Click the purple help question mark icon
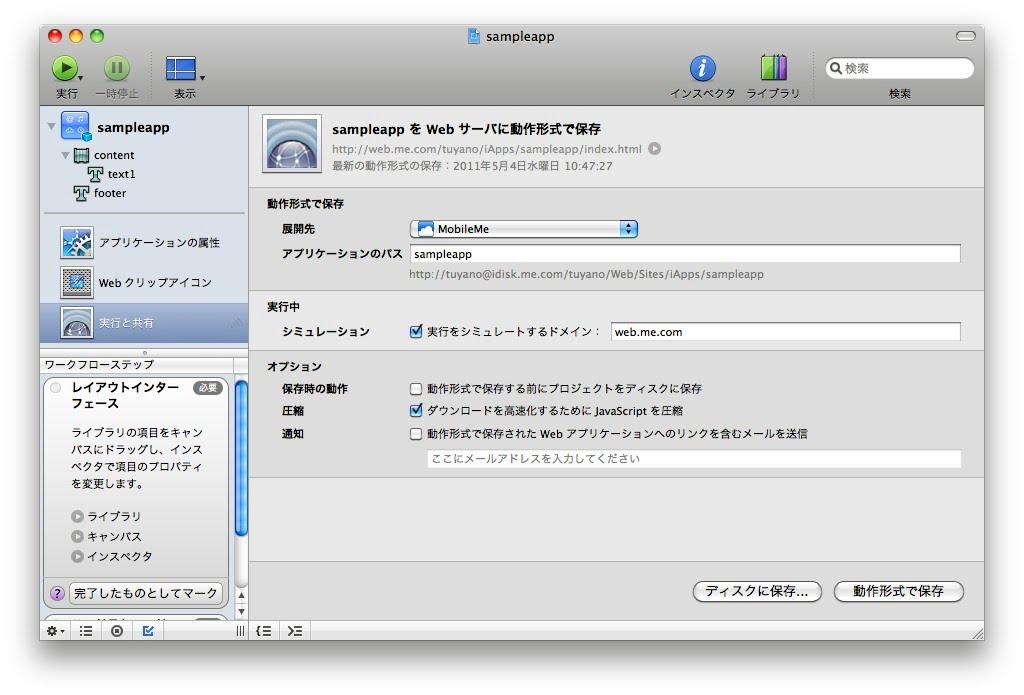The width and height of the screenshot is (1024, 695). [57, 593]
